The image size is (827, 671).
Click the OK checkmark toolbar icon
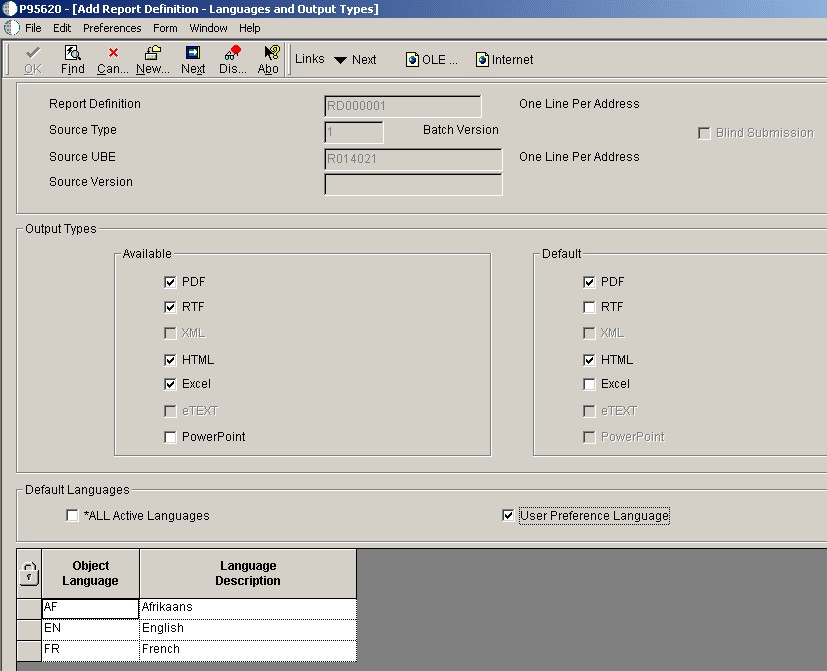(33, 53)
